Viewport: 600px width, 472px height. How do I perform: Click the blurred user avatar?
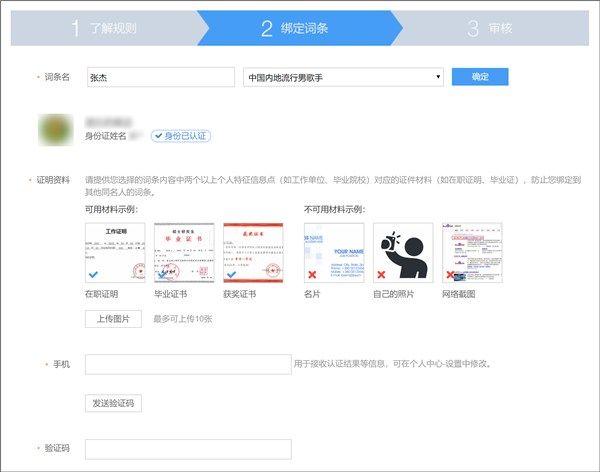point(55,130)
